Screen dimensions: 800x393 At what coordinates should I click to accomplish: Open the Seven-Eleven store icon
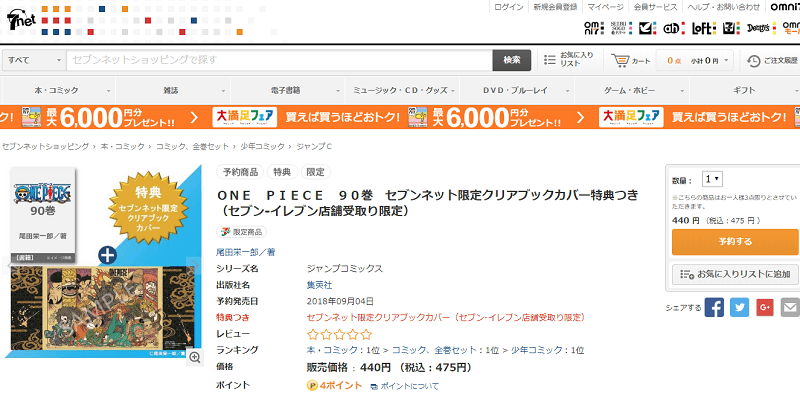click(731, 29)
